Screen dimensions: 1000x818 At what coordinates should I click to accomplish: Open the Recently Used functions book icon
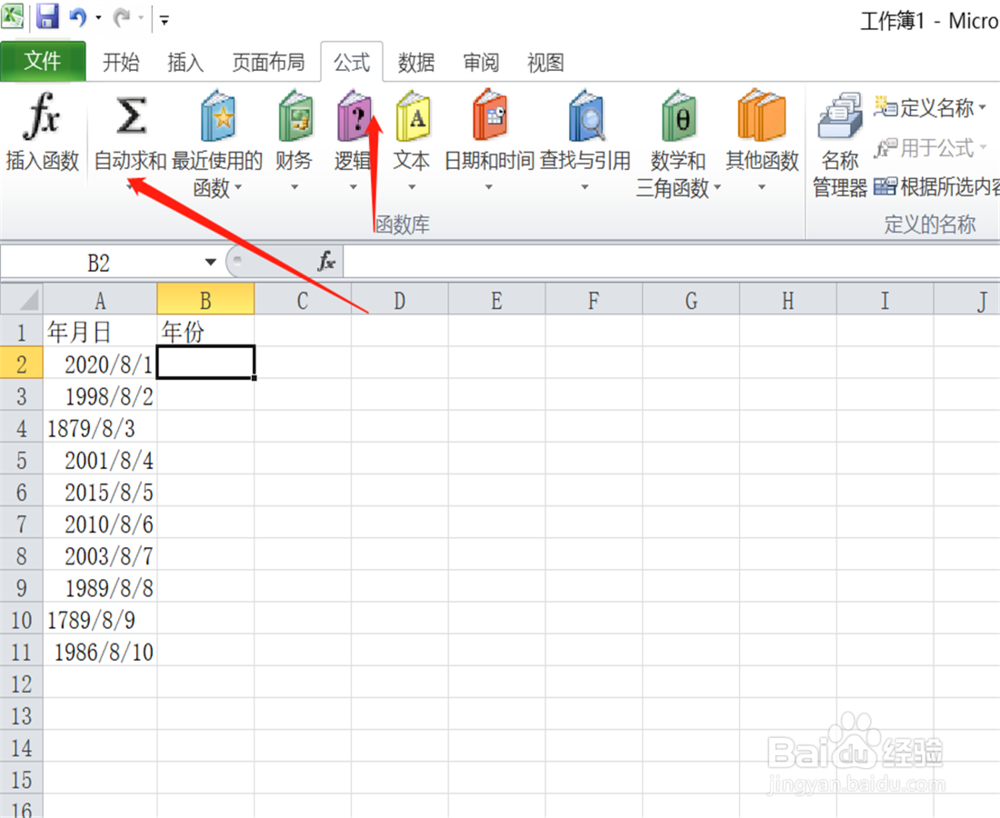coord(217,116)
